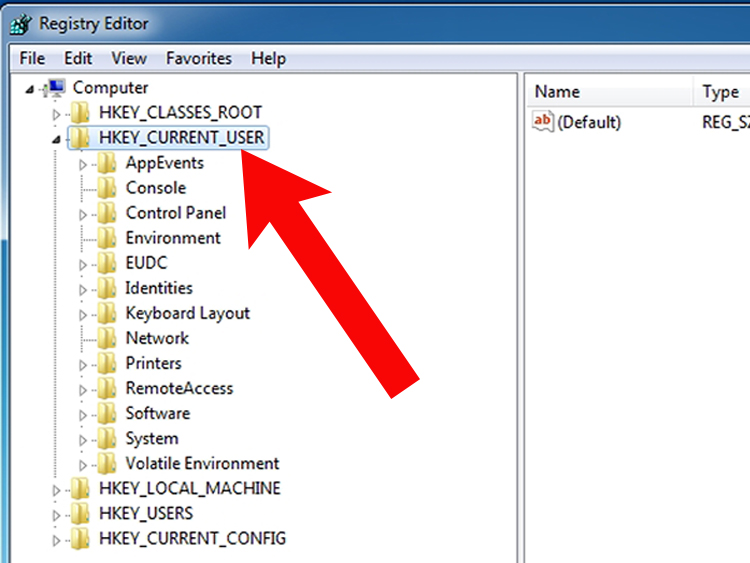Screen dimensions: 750x563
Task: Expand the RemoteAccess key arrow
Action: tap(83, 390)
